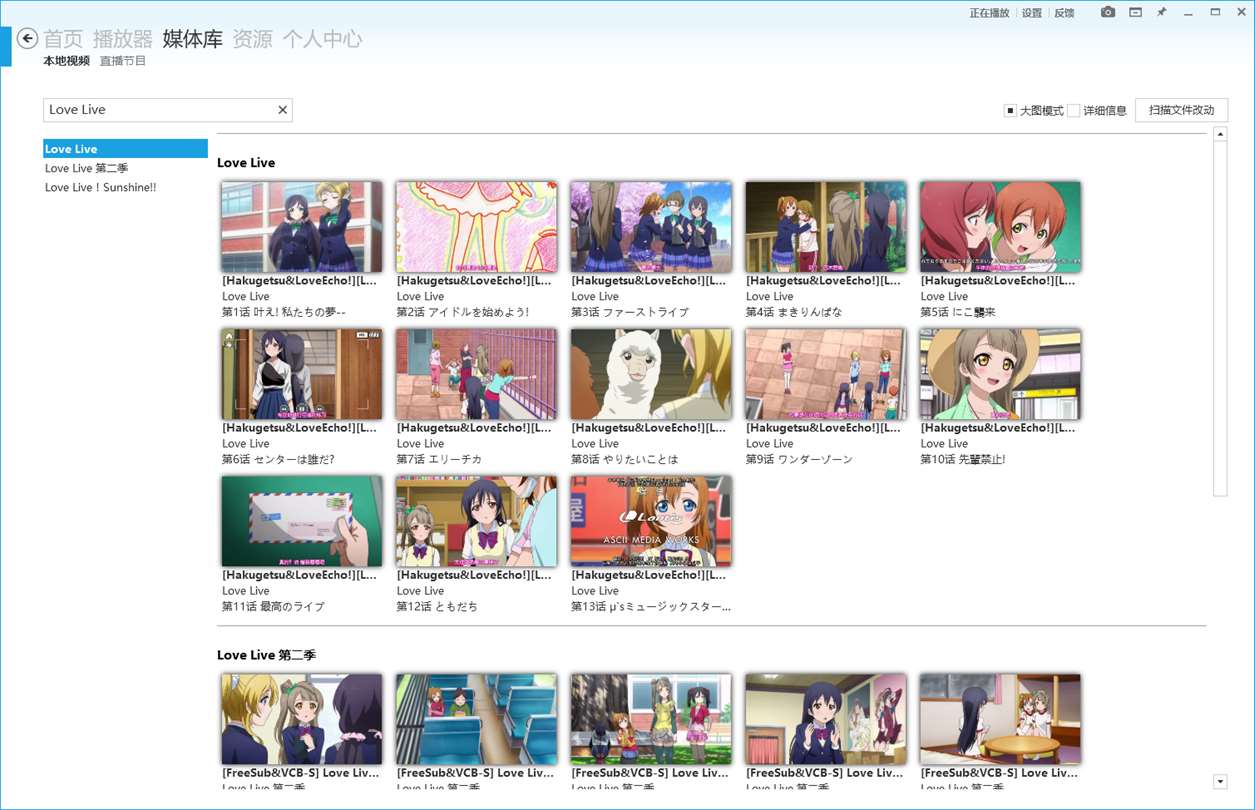Switch to mini mode icon
Screen dimensions: 1255x810
(1135, 12)
